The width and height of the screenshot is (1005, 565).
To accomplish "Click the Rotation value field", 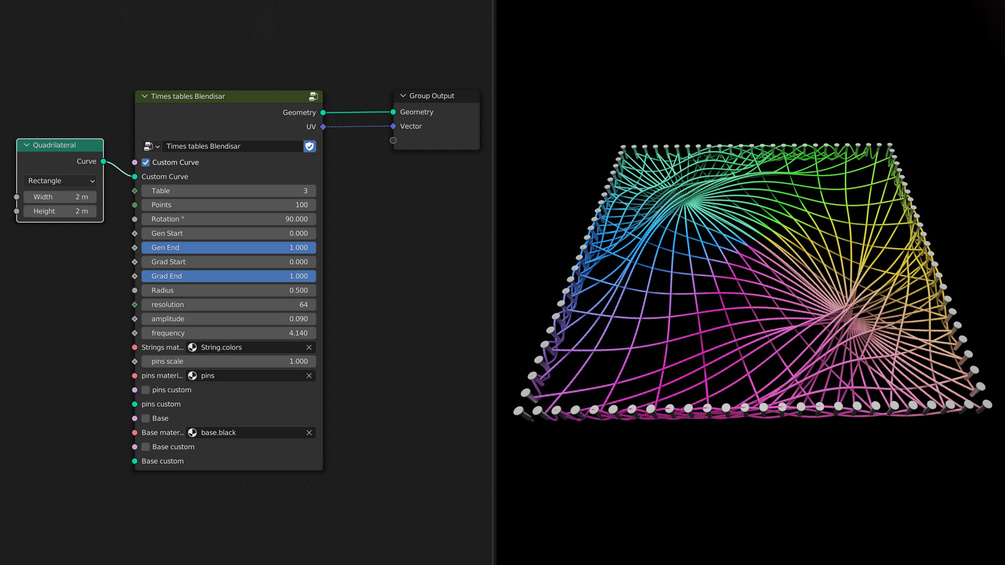I will [x=228, y=219].
